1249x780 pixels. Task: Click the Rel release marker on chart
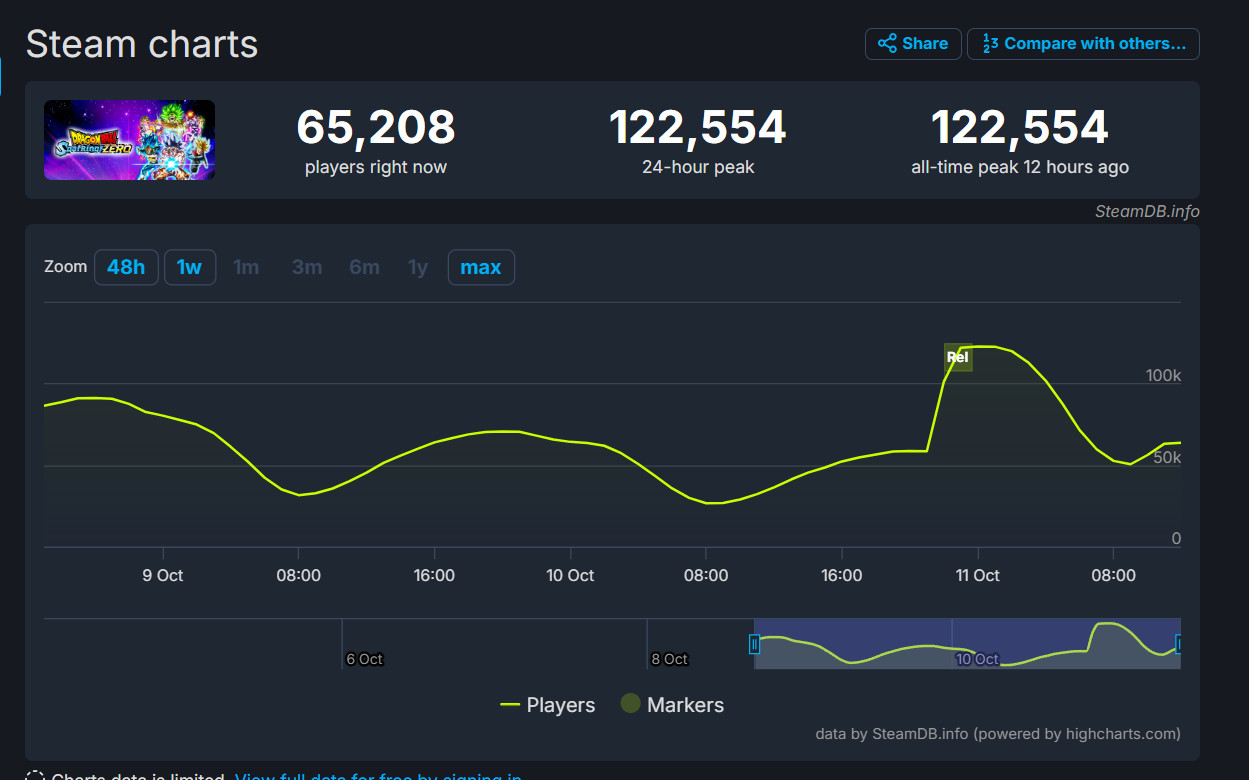point(958,357)
